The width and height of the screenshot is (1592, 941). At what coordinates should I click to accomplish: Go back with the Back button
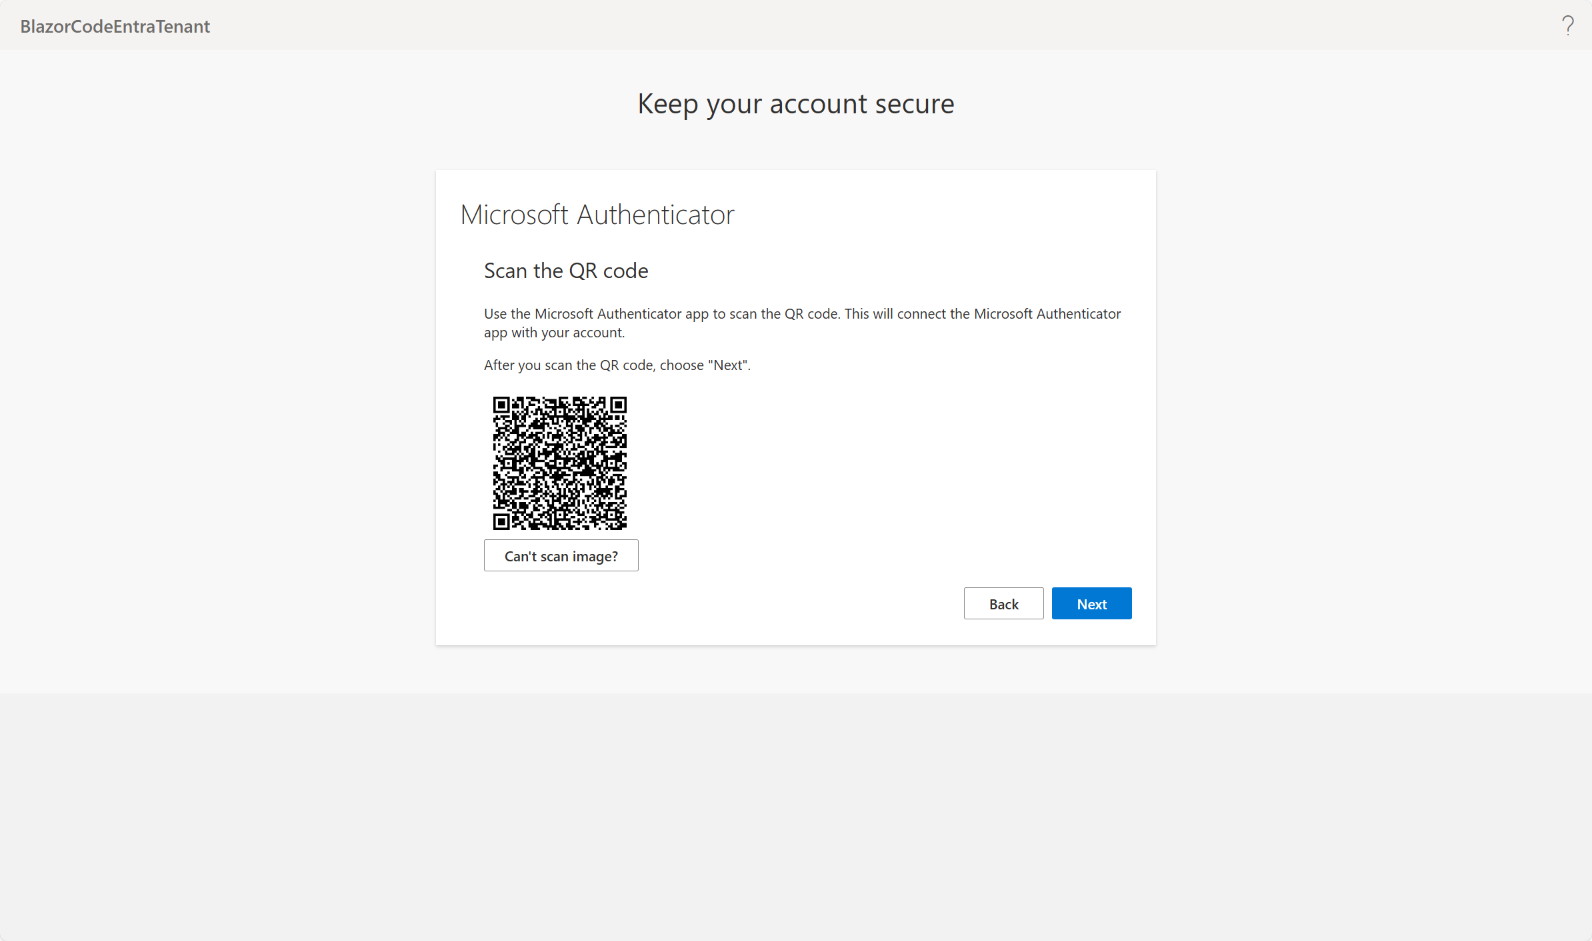1003,604
